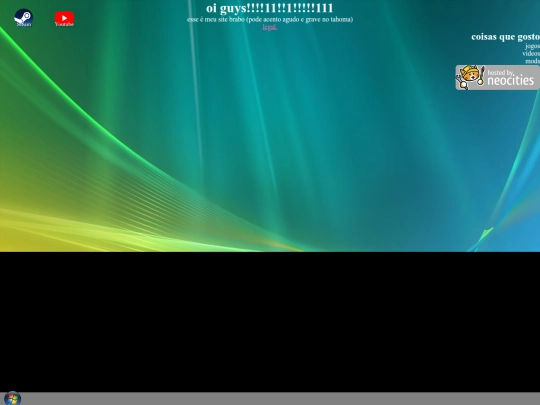The image size is (540, 405).
Task: Open the 'vídeos' link
Action: (531, 53)
